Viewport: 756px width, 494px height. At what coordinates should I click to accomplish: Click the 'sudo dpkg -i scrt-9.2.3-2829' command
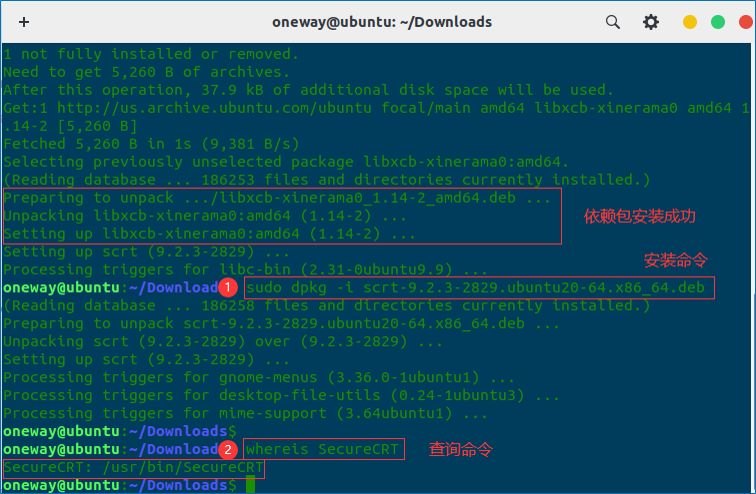coord(475,288)
